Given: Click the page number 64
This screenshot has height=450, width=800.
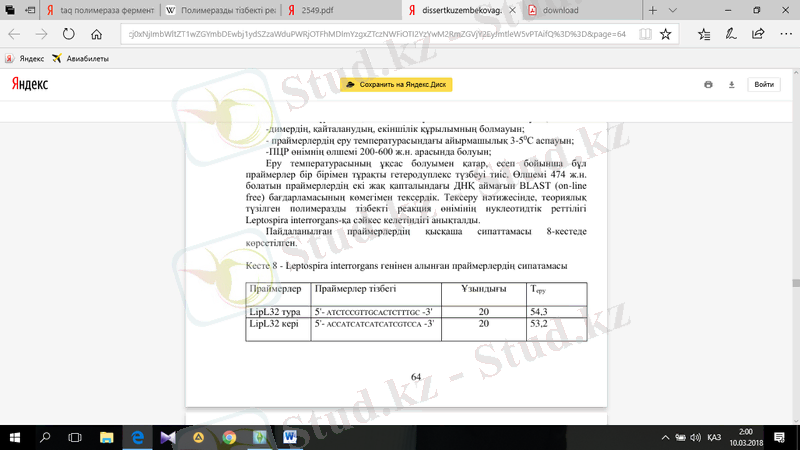Looking at the screenshot, I should 416,377.
